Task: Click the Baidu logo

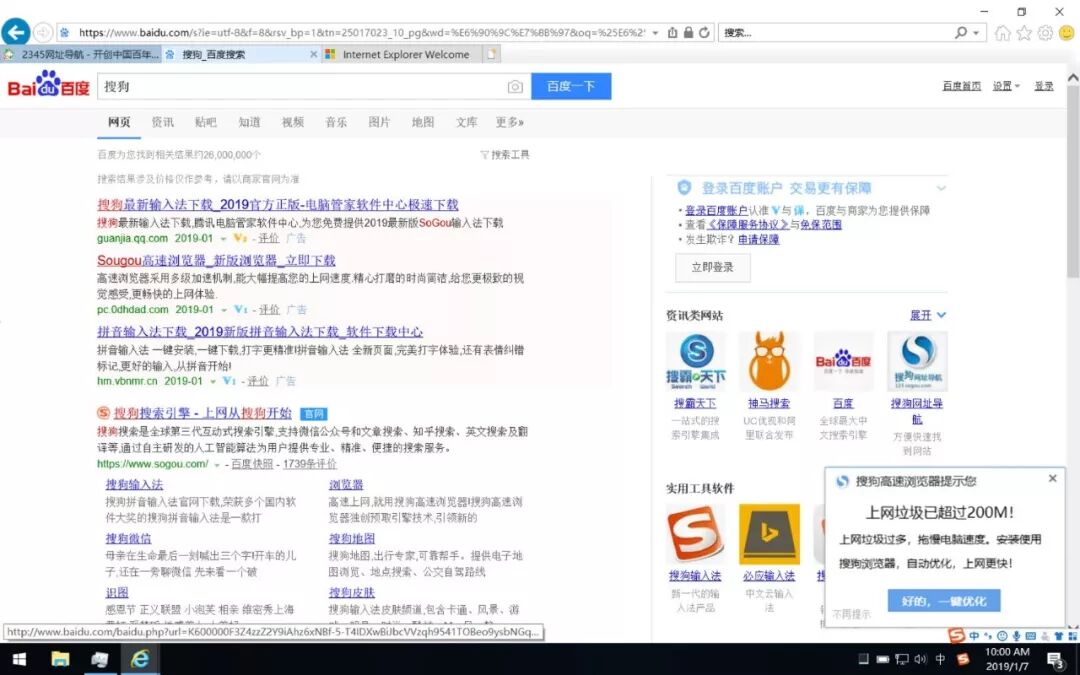Action: coord(48,85)
